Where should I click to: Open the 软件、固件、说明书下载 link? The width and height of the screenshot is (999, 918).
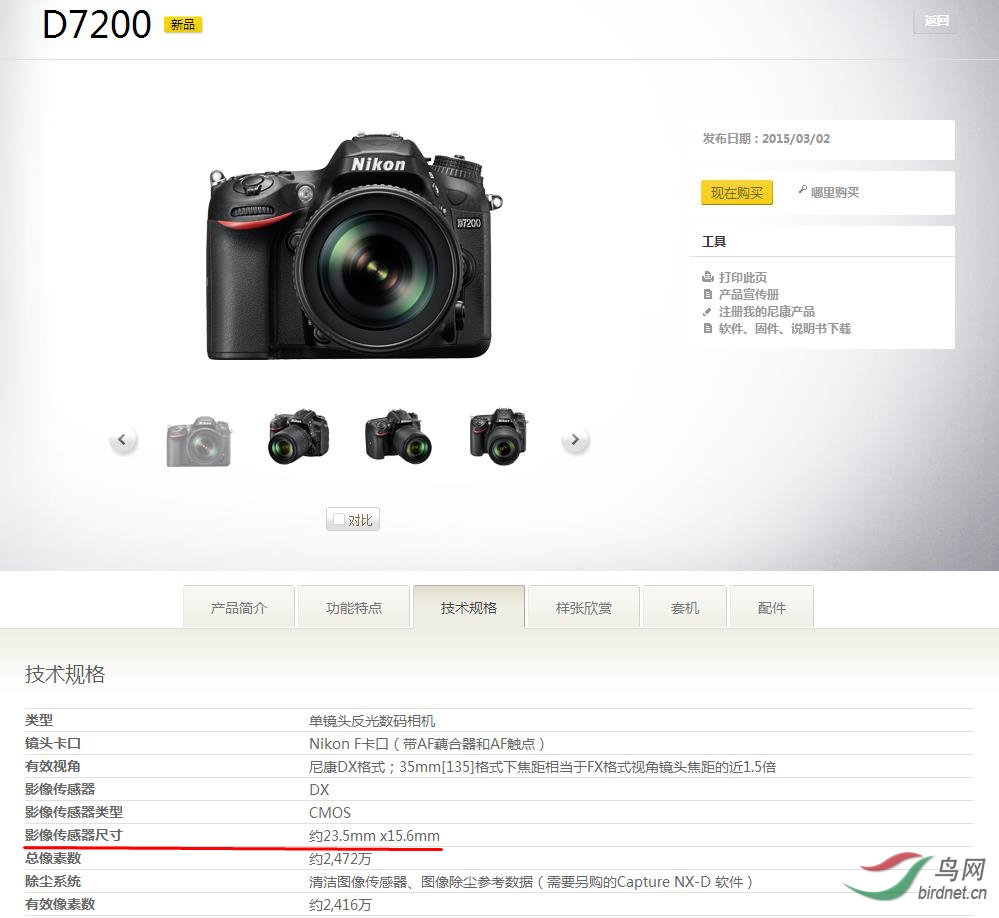(x=784, y=329)
